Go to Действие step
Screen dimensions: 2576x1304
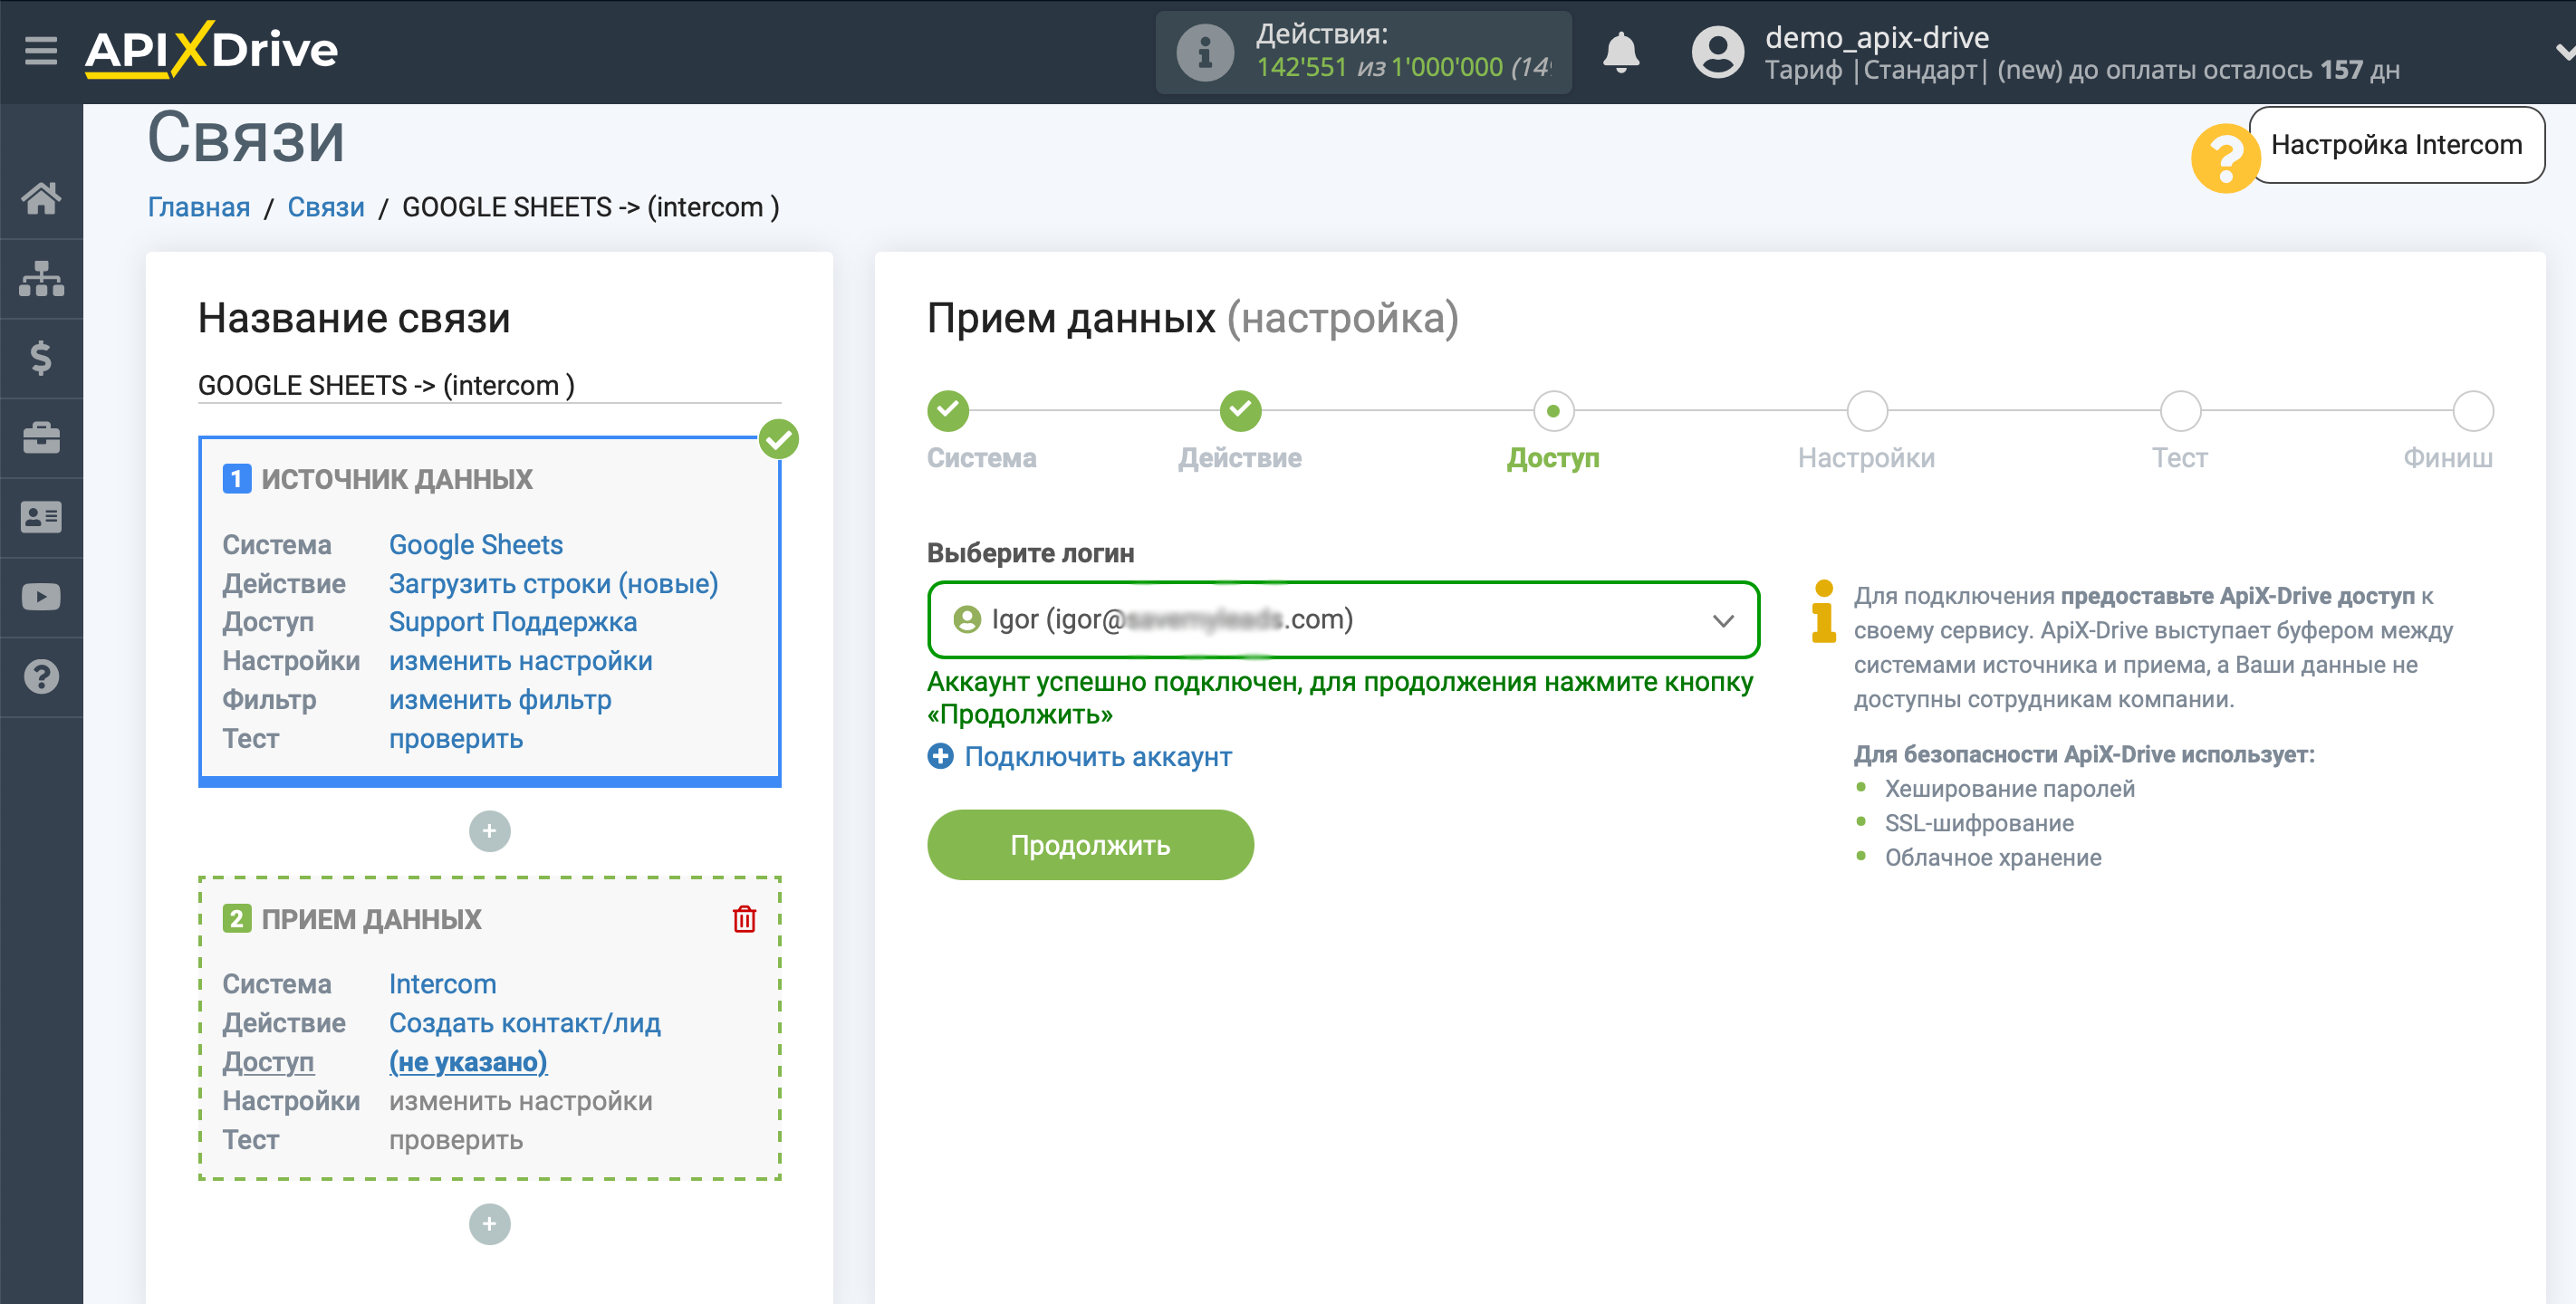pyautogui.click(x=1240, y=410)
